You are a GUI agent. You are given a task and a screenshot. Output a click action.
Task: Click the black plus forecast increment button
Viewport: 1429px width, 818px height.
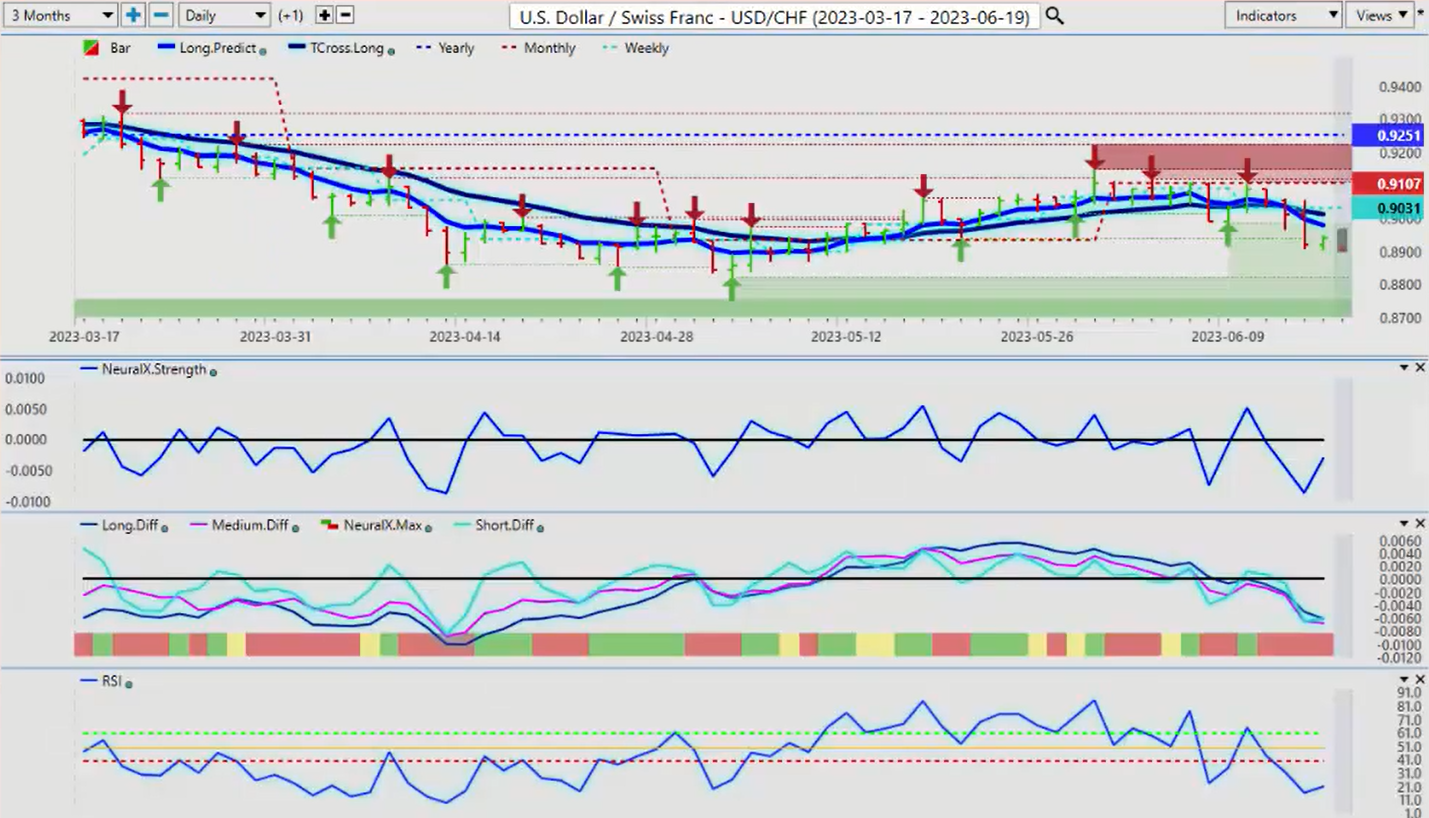point(324,15)
